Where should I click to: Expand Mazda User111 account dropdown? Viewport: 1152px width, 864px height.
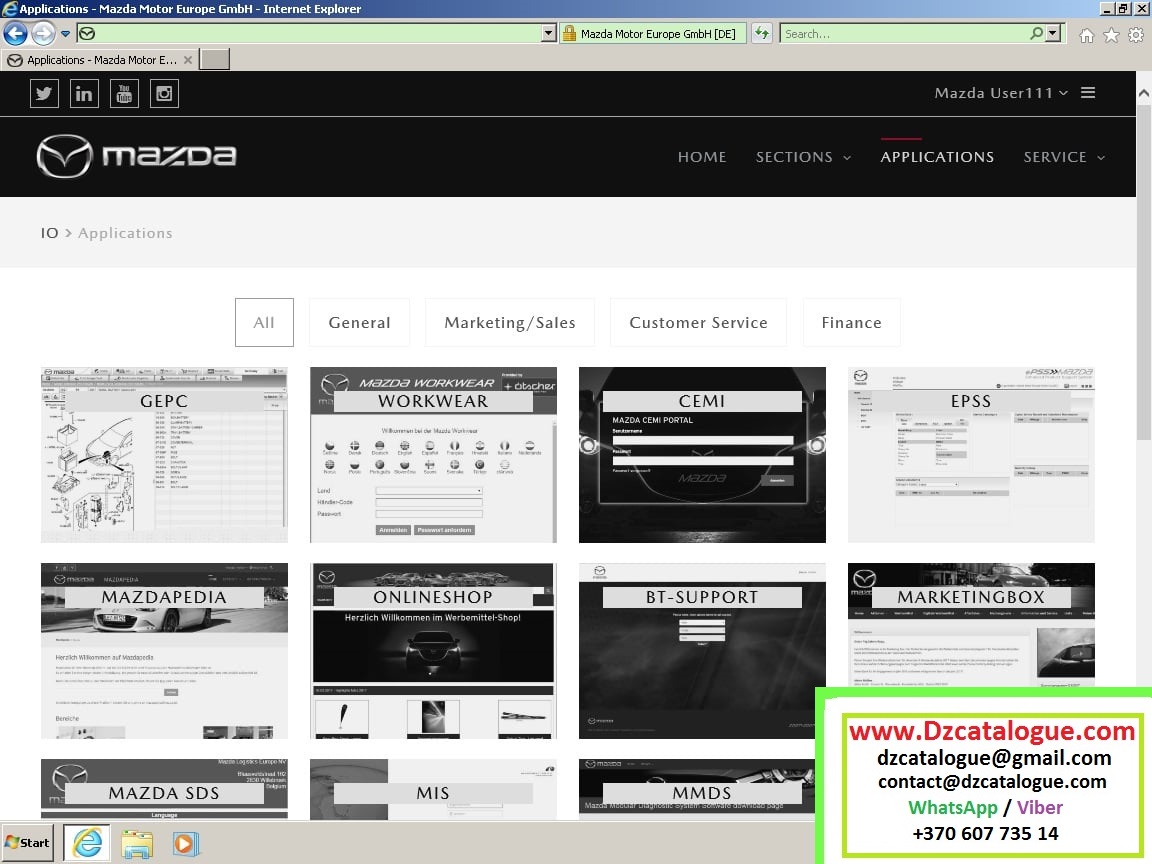pyautogui.click(x=1001, y=93)
